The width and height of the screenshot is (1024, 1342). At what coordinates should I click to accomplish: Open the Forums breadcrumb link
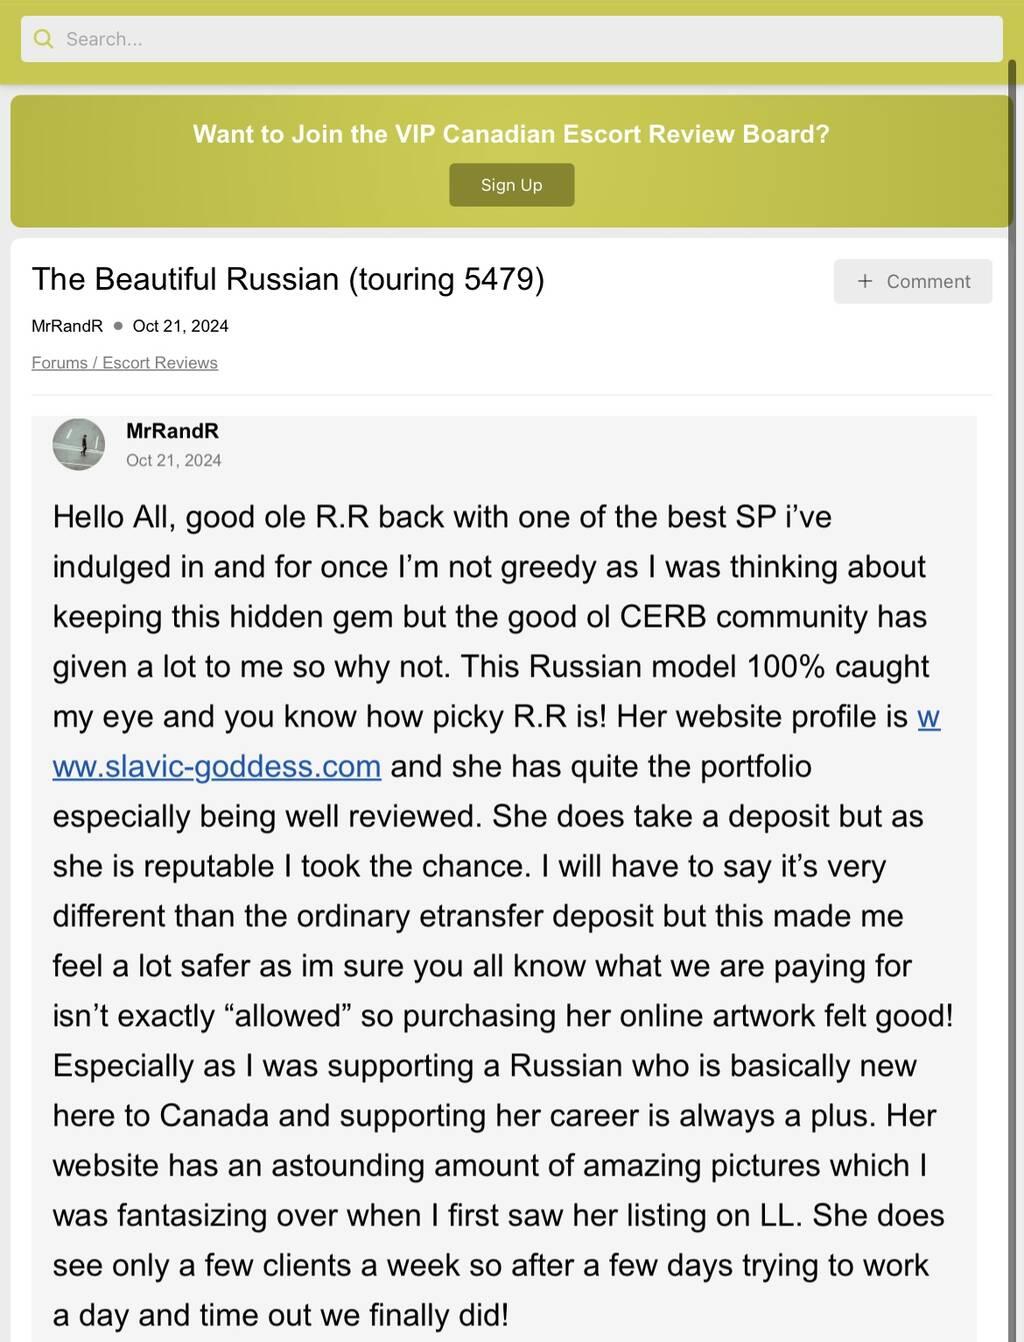pyautogui.click(x=59, y=363)
